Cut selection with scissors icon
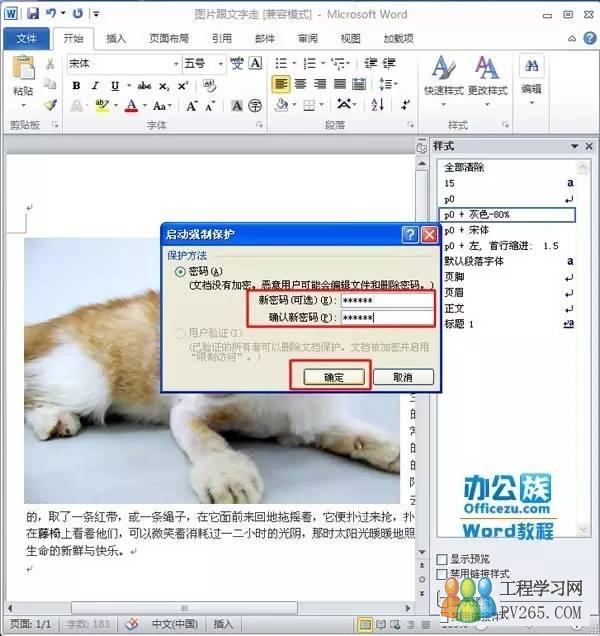The image size is (600, 636). click(x=50, y=64)
